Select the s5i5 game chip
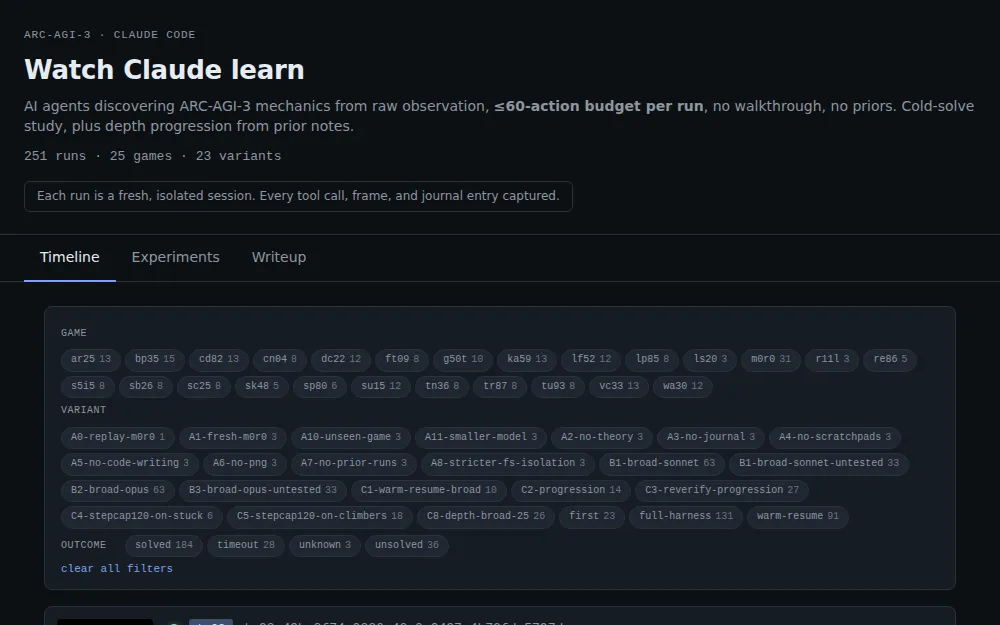The image size is (1000, 625). (x=87, y=386)
